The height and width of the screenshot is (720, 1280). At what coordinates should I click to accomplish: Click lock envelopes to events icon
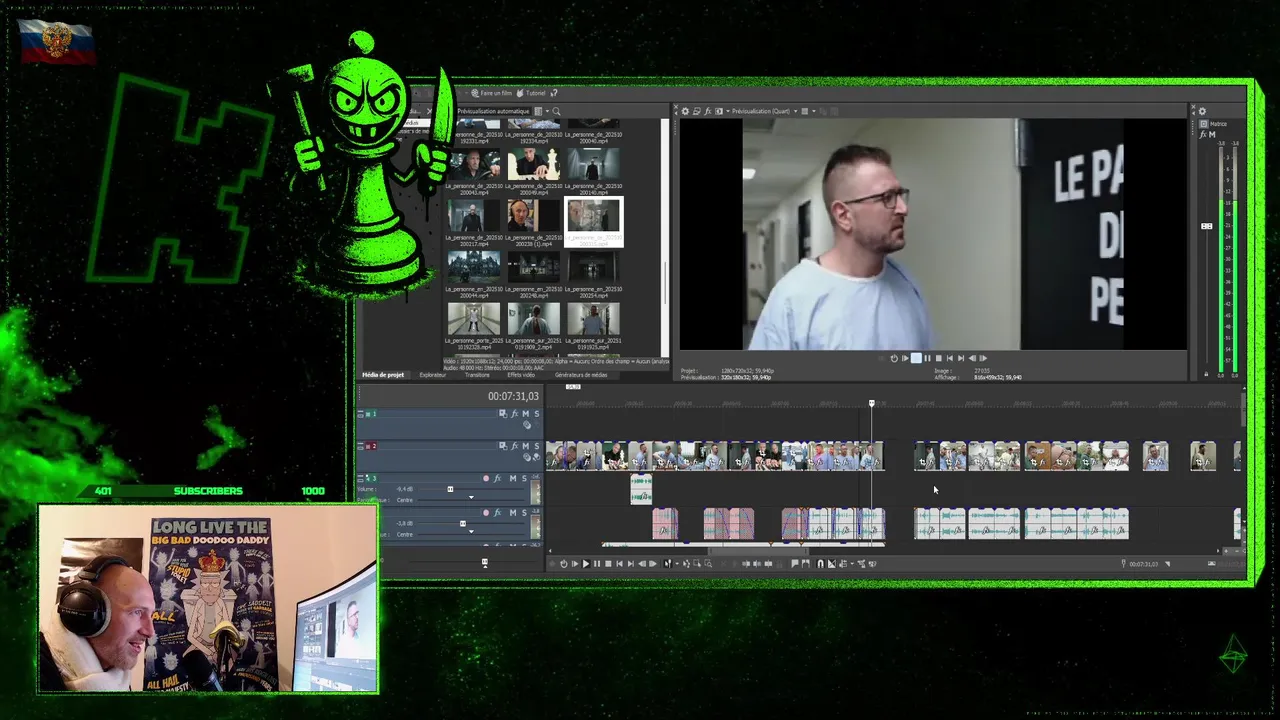coord(861,563)
